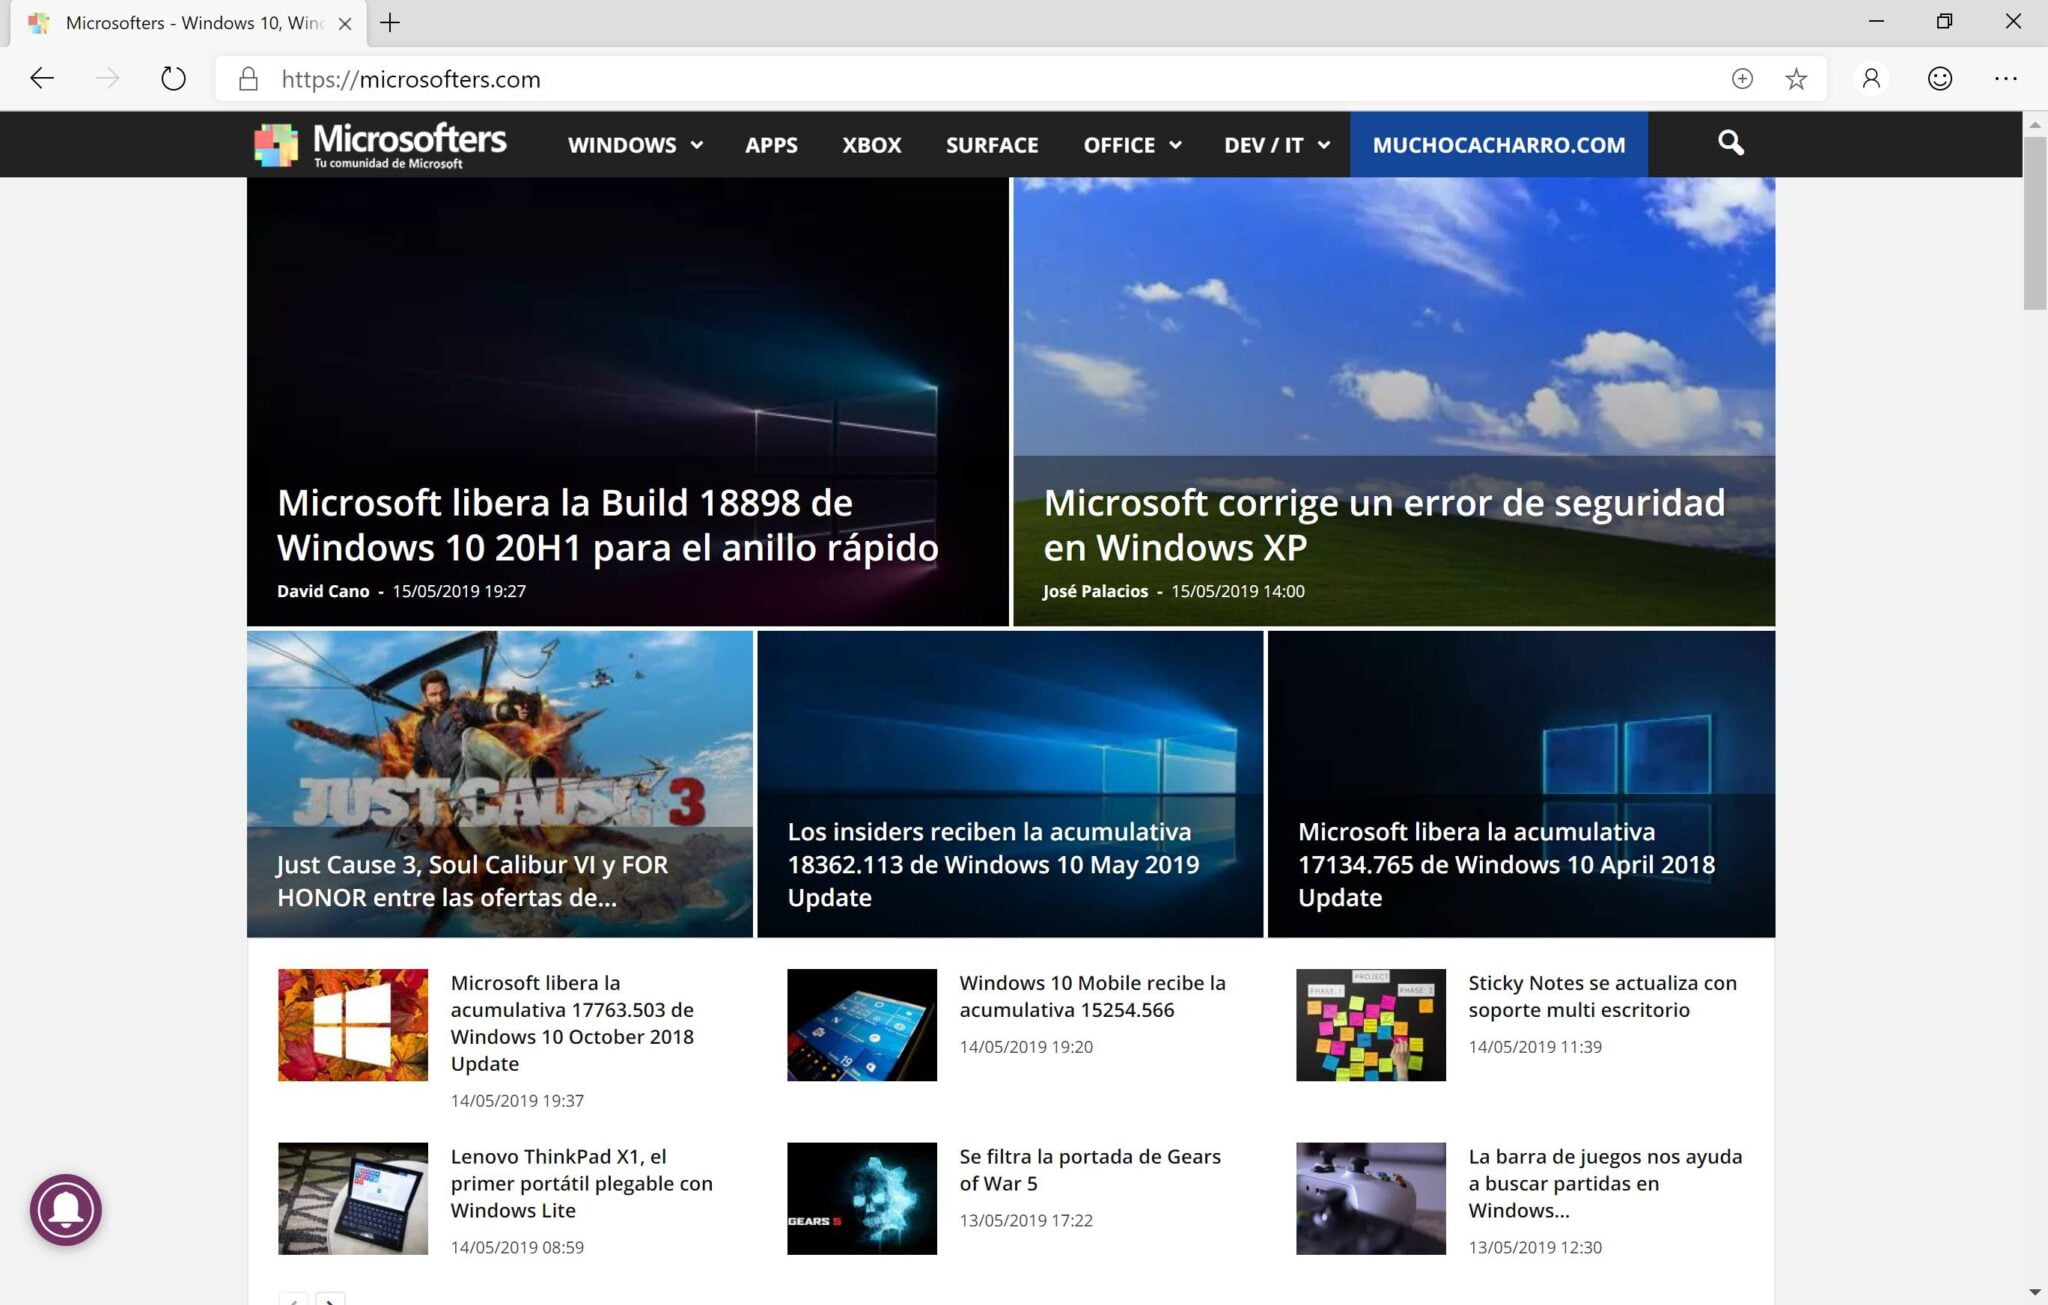Reload the current page
The image size is (2048, 1305).
(x=172, y=78)
